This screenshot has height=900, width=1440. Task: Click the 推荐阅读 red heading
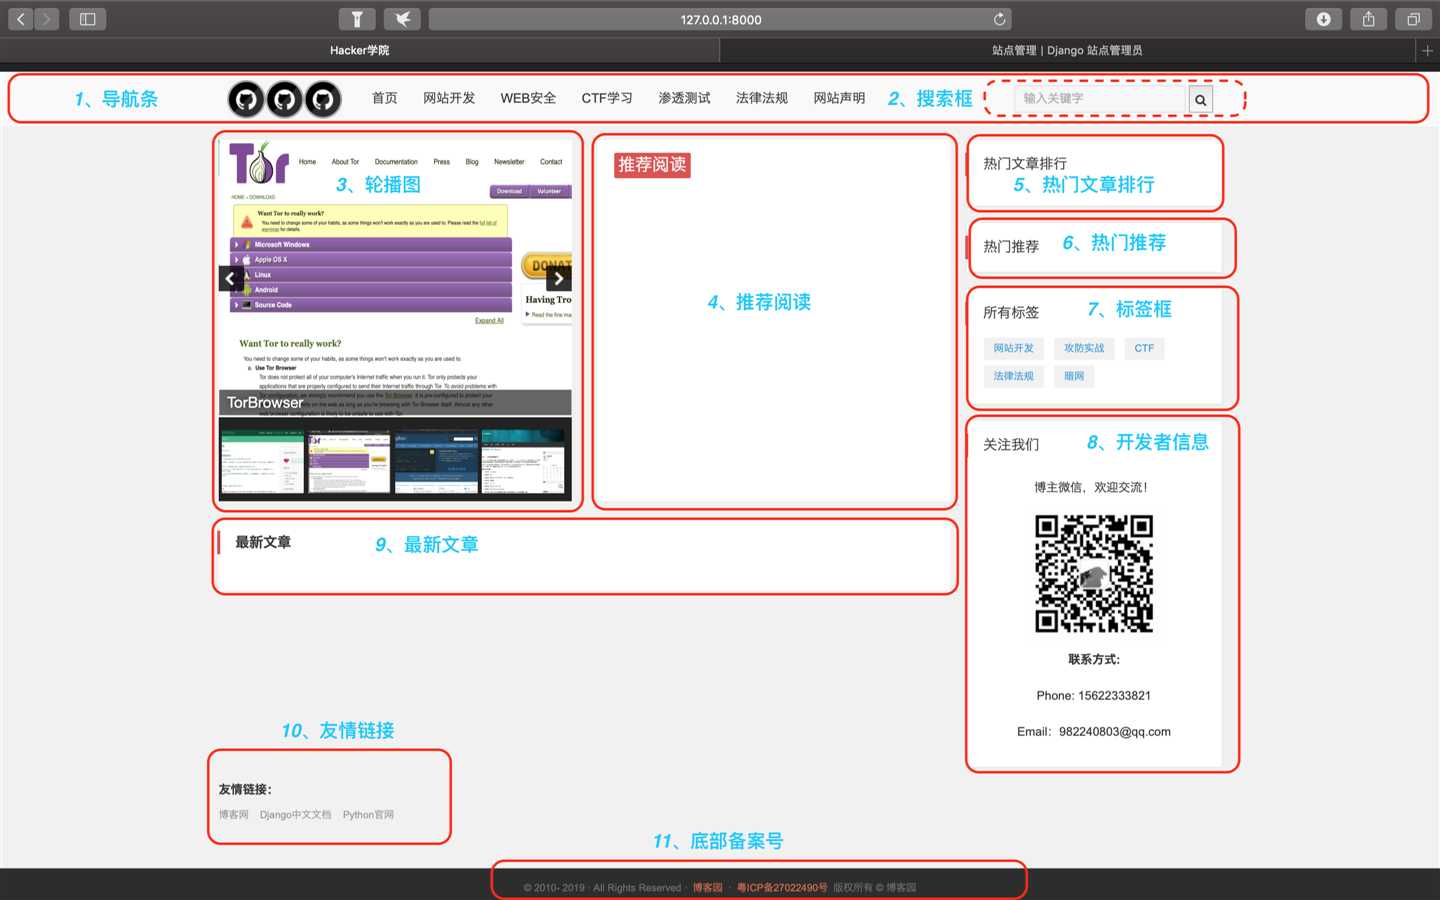click(652, 165)
